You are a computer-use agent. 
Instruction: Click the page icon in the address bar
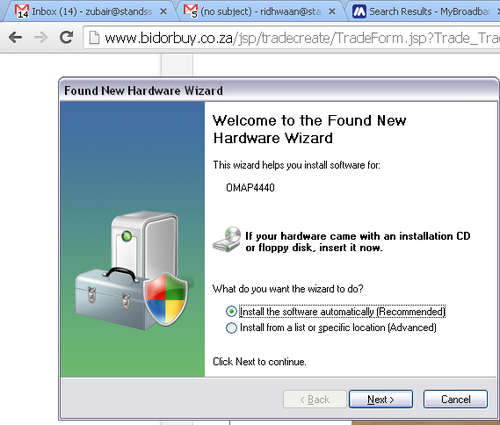[94, 38]
